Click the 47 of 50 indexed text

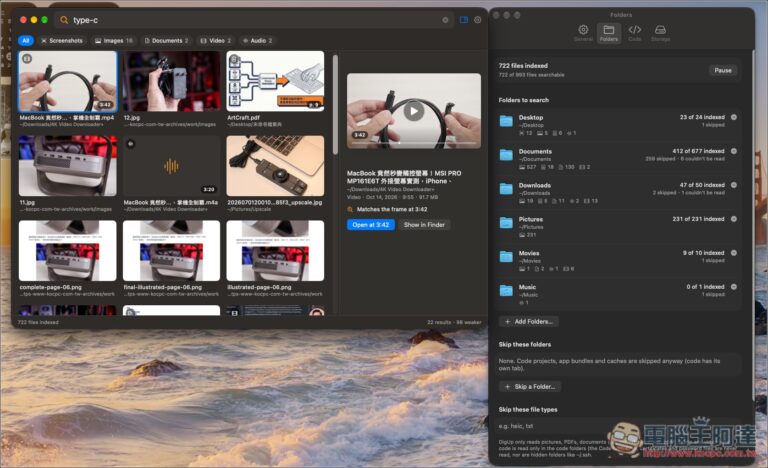(702, 185)
